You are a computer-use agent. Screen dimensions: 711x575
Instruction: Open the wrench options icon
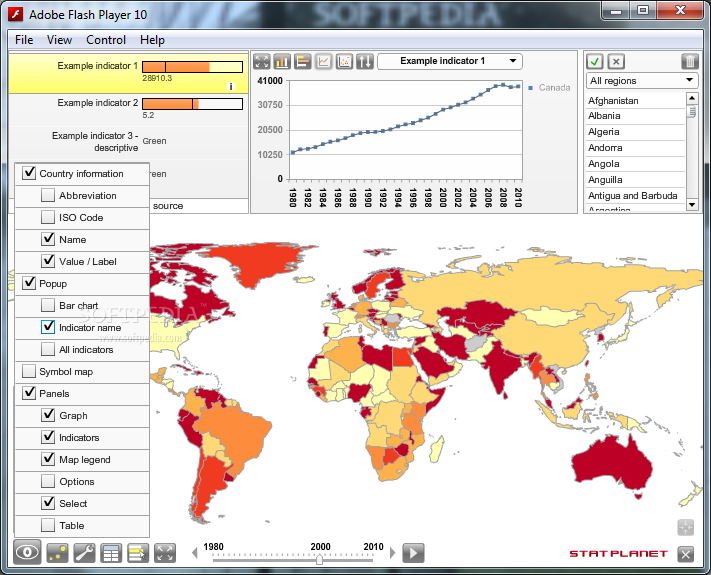coord(84,553)
